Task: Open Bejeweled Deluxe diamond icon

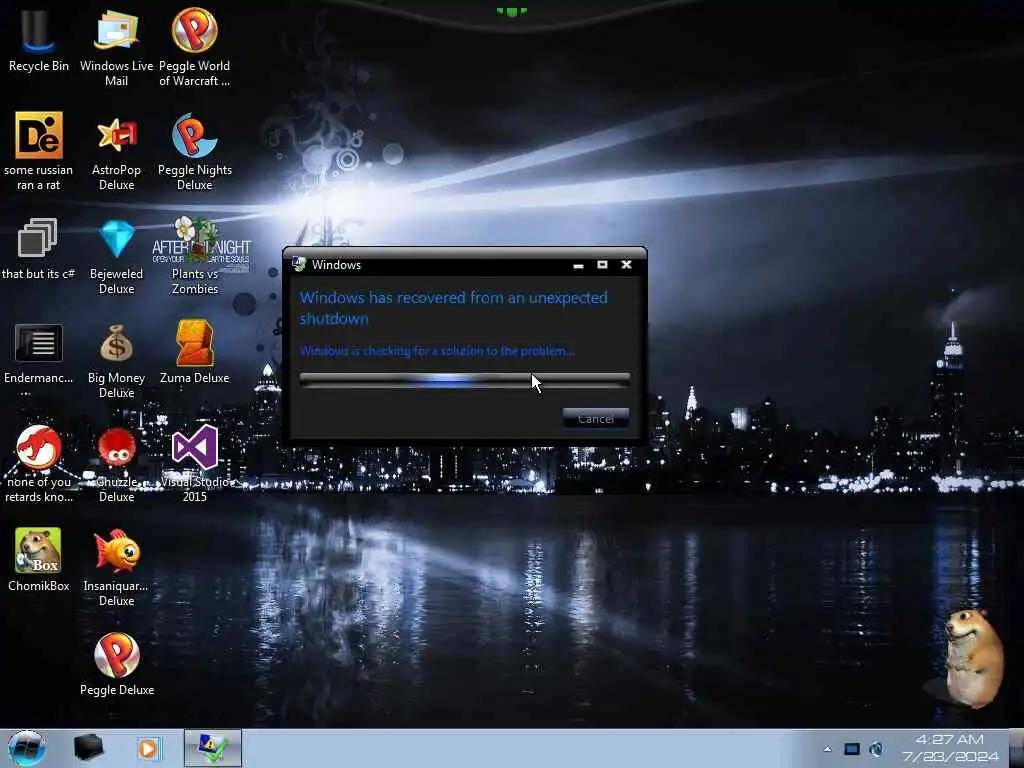Action: point(116,256)
